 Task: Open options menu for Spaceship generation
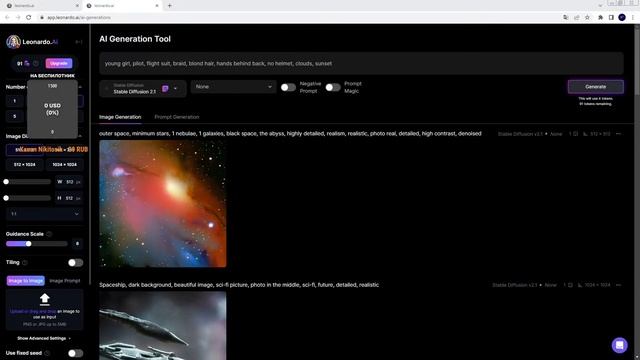[618, 285]
